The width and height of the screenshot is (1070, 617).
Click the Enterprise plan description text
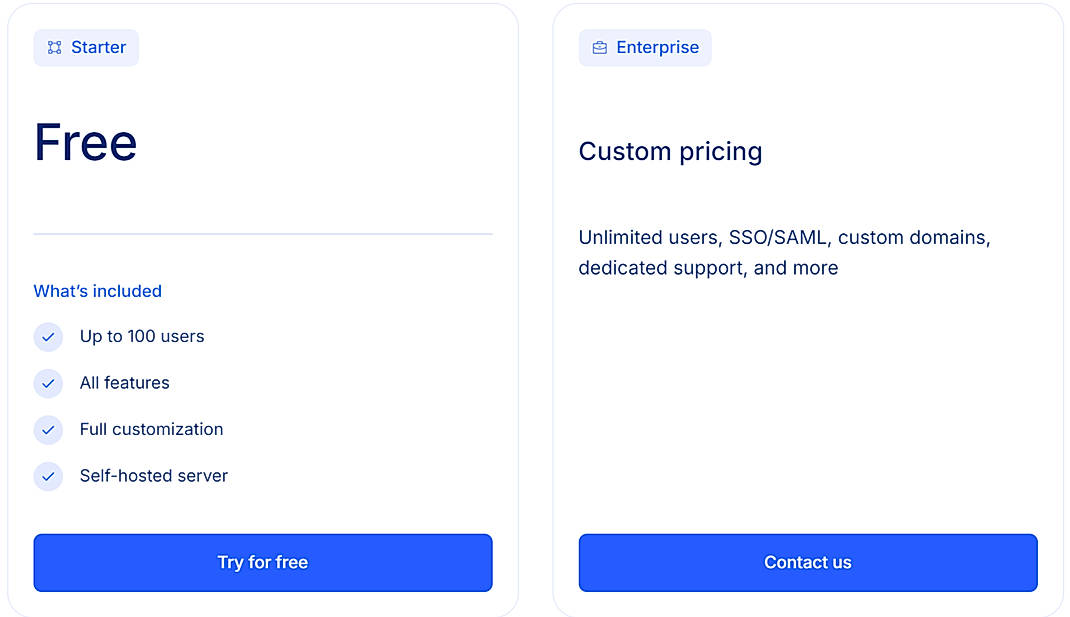point(783,252)
